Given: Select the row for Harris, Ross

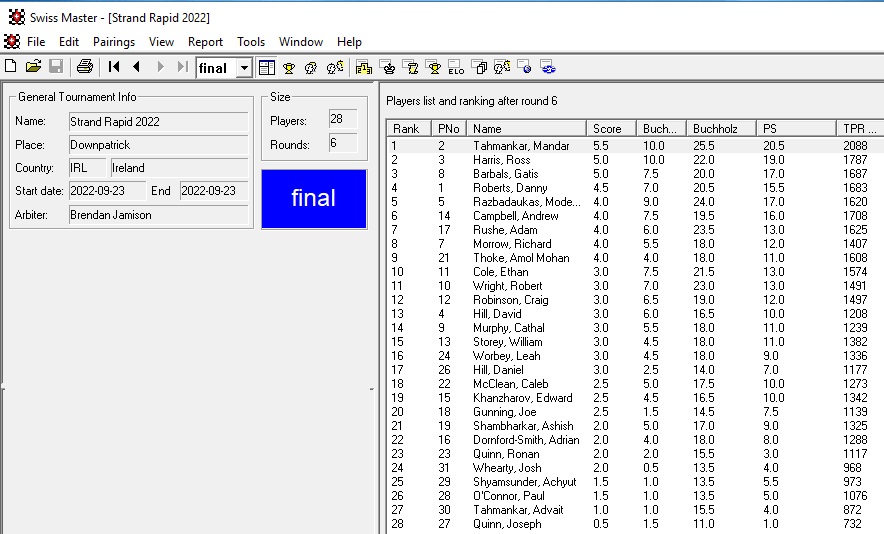Looking at the screenshot, I should click(x=502, y=160).
